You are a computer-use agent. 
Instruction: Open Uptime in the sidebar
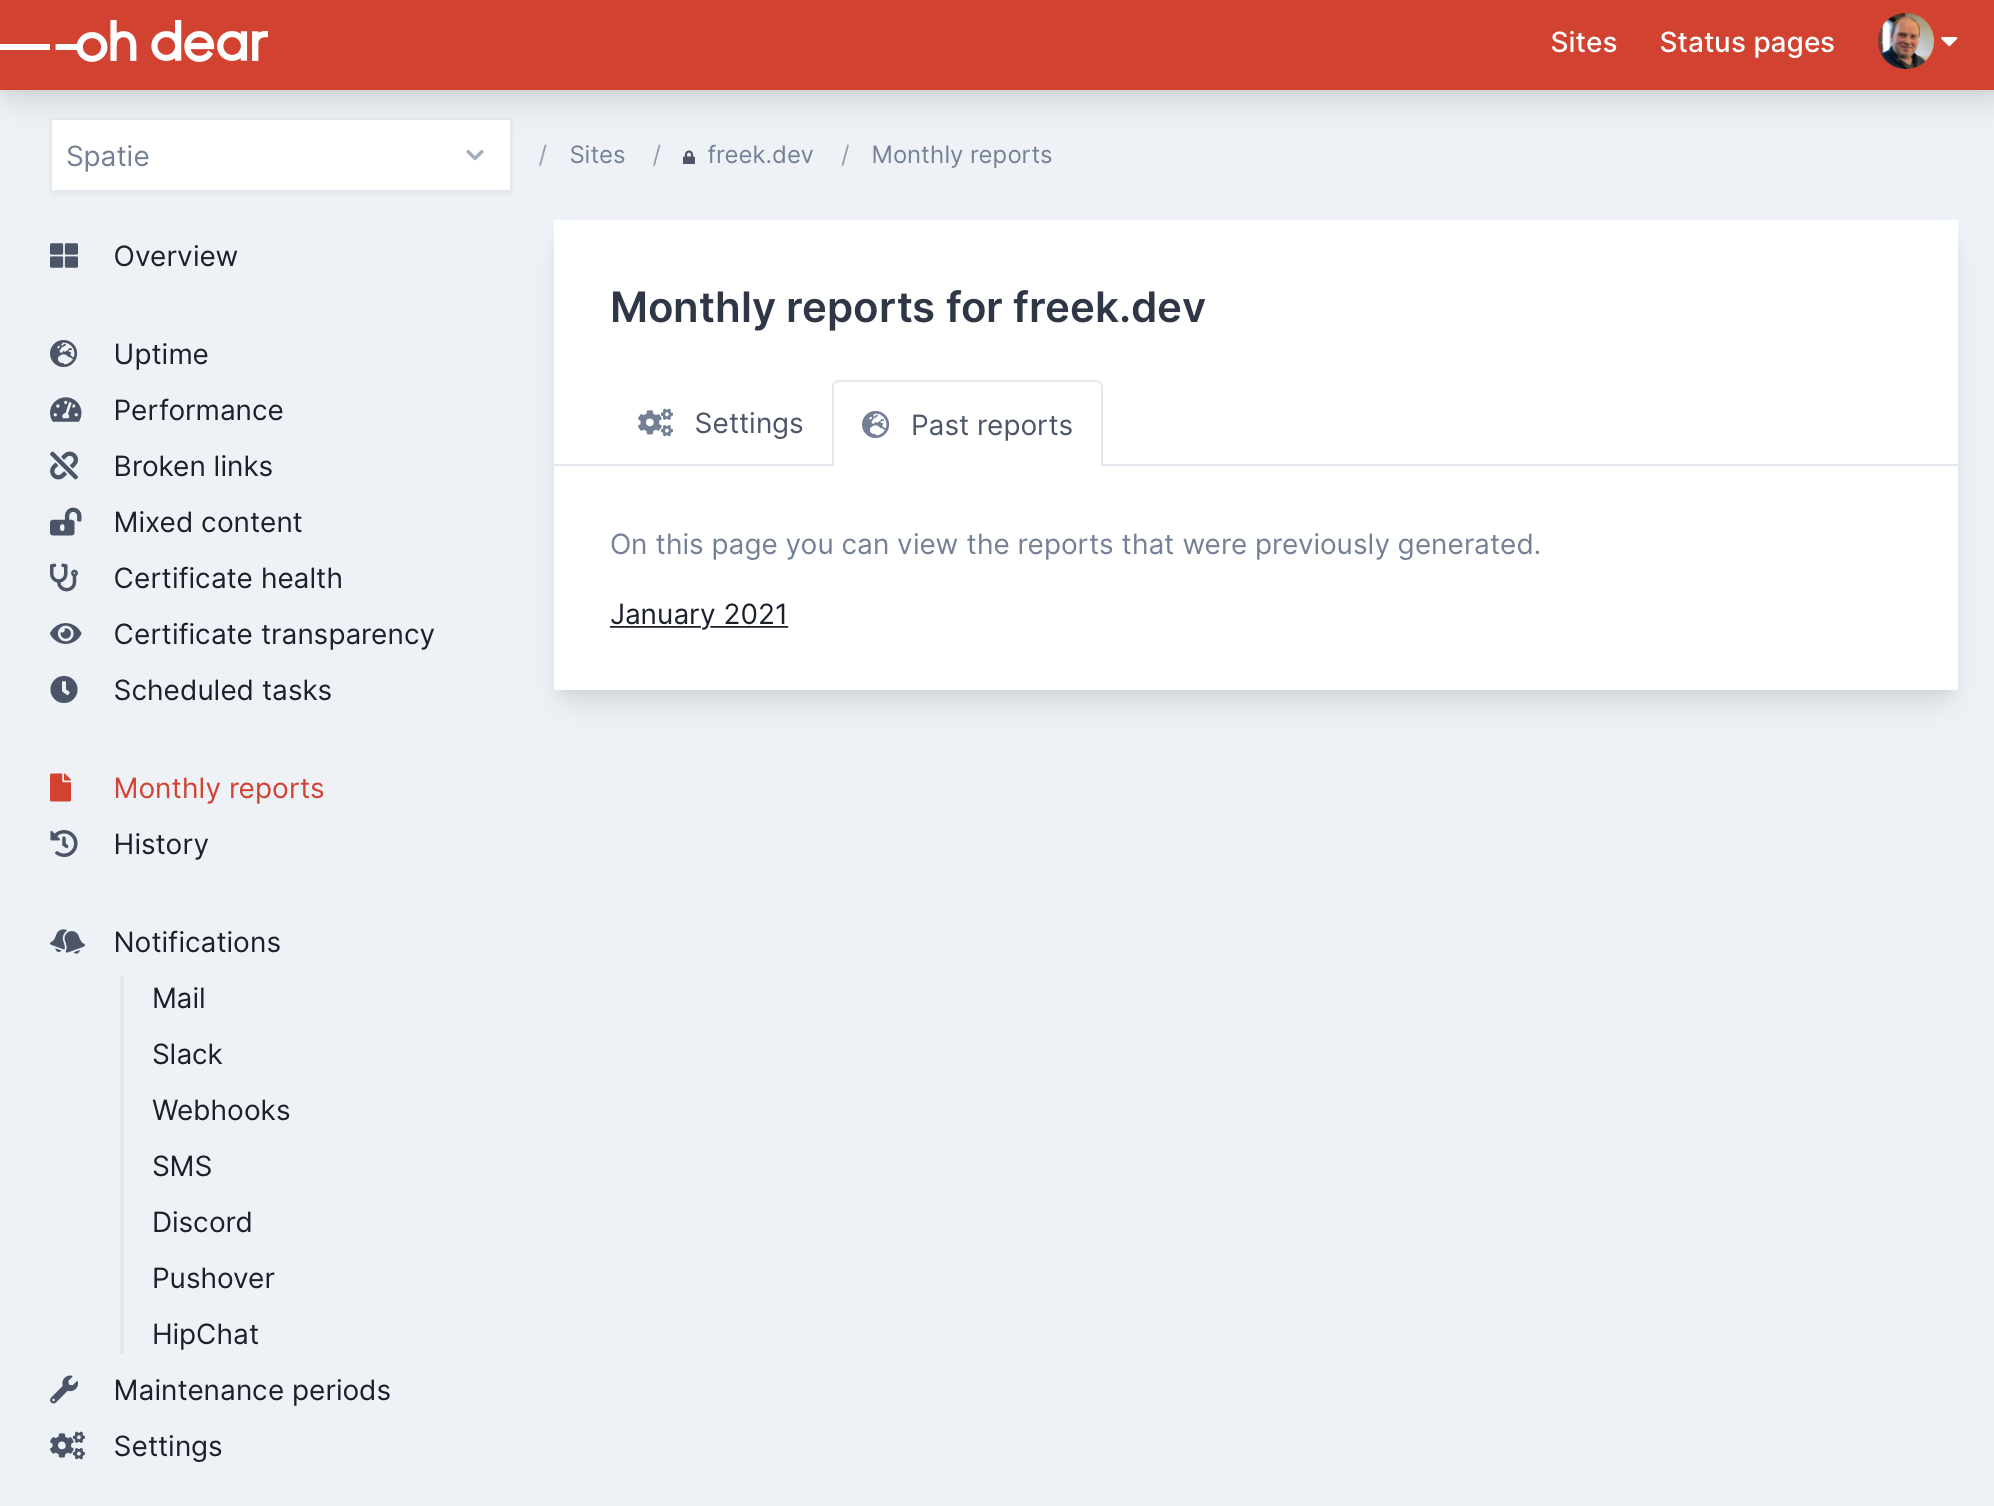tap(161, 354)
